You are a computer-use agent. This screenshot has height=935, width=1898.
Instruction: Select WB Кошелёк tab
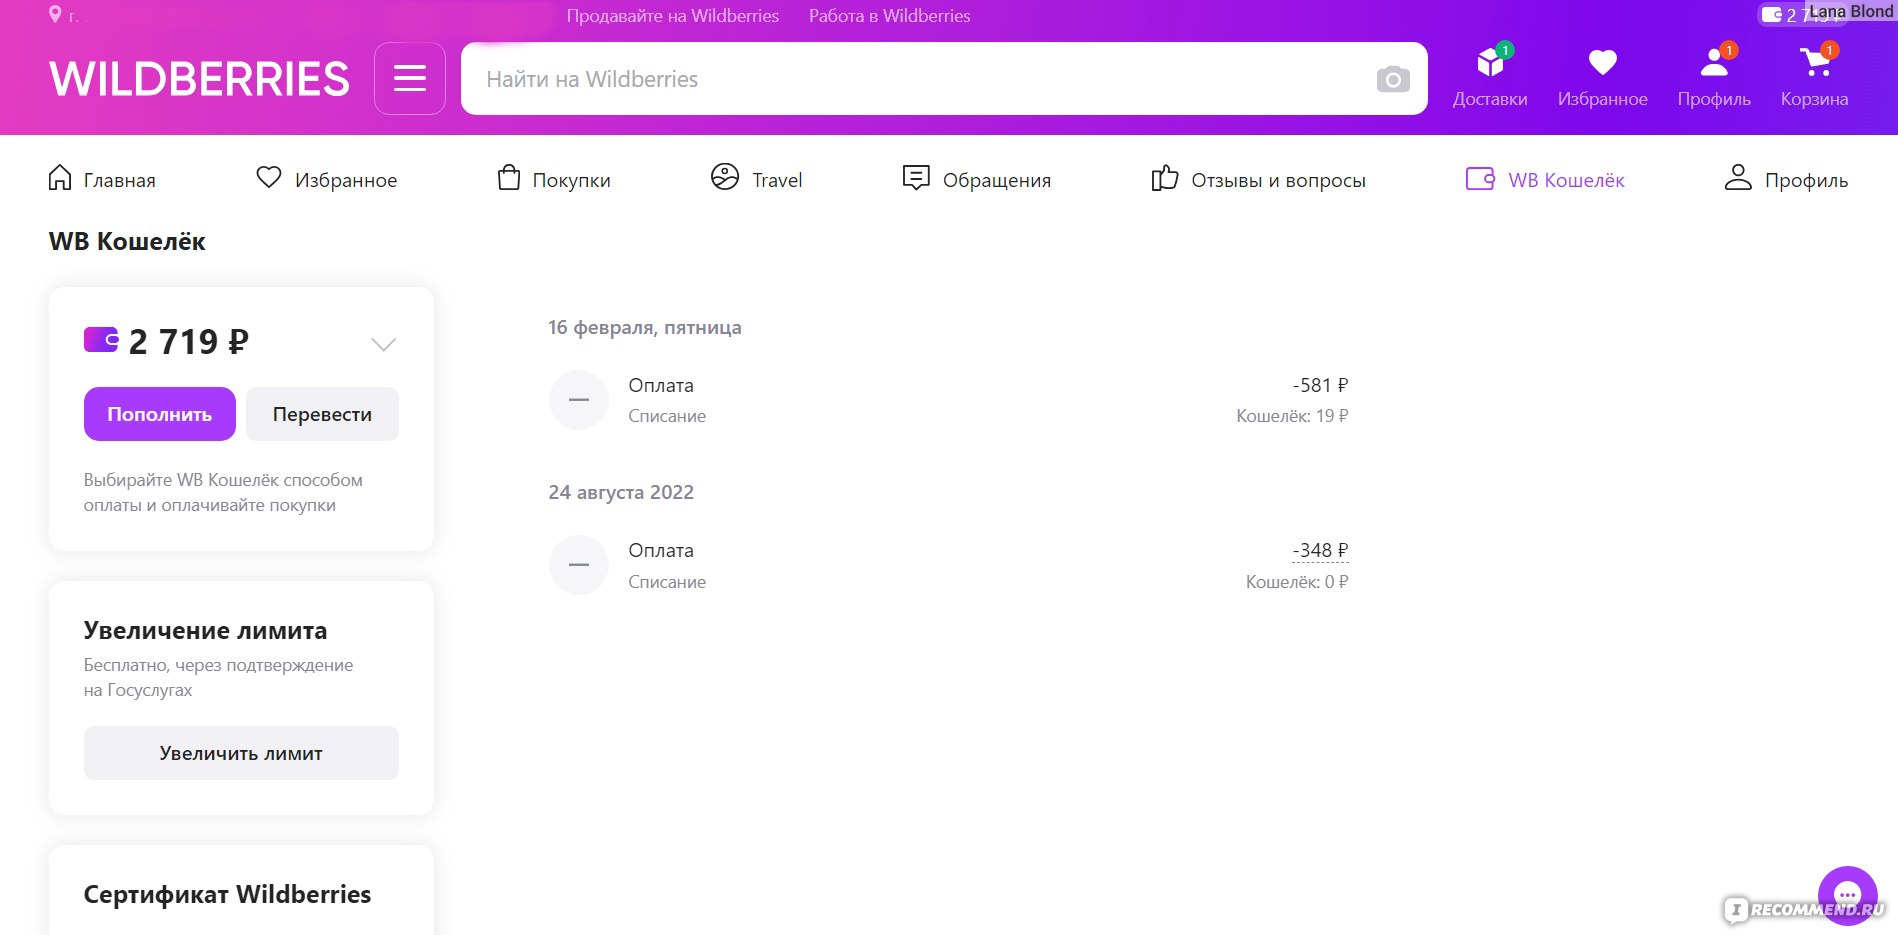1545,179
